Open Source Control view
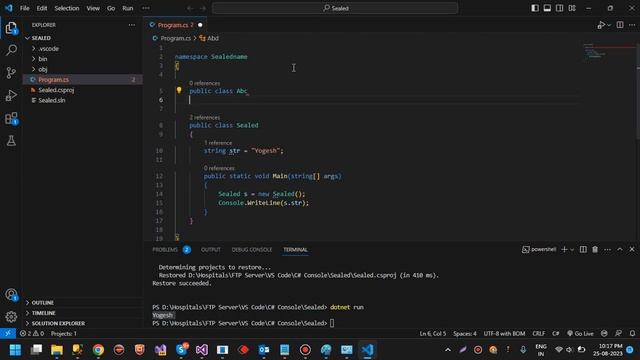 pos(11,73)
